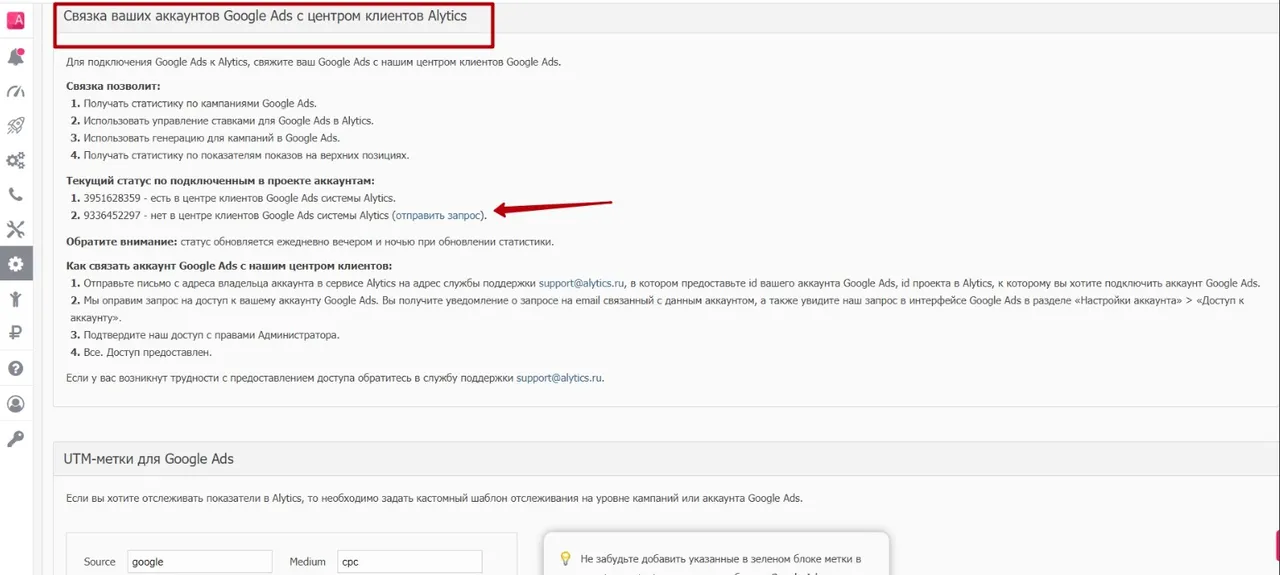Viewport: 1280px width, 575px height.
Task: Open the multiple gears automation icon
Action: (16, 160)
